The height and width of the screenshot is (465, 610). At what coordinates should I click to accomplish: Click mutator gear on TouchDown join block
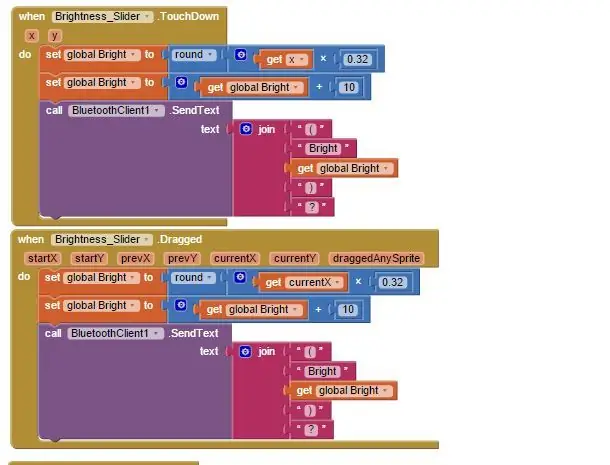tap(246, 129)
